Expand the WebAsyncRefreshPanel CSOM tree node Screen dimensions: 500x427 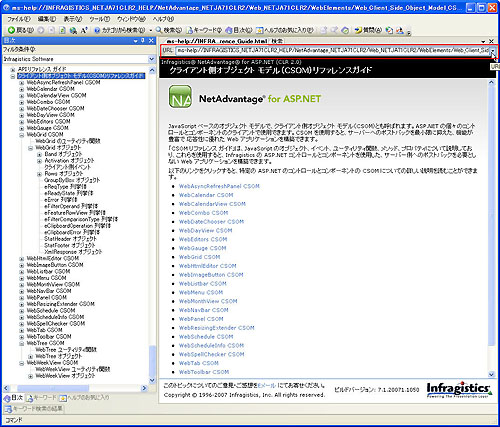coord(22,83)
